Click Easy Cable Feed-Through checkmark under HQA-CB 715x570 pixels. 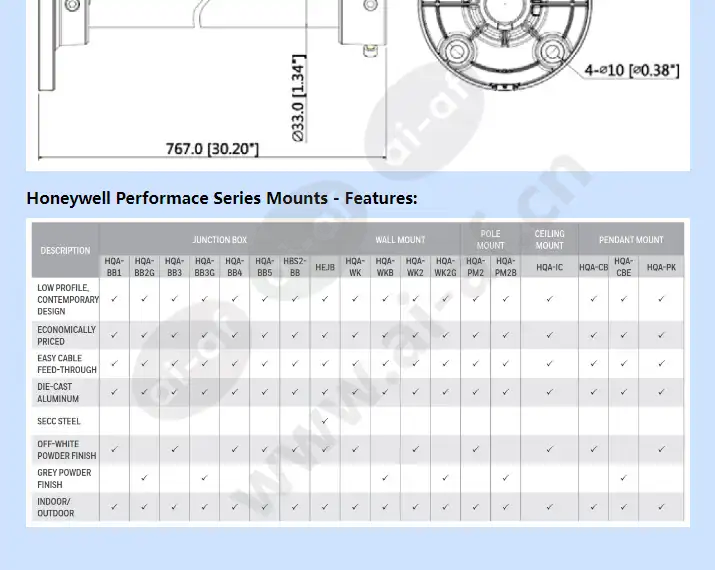pyautogui.click(x=593, y=363)
